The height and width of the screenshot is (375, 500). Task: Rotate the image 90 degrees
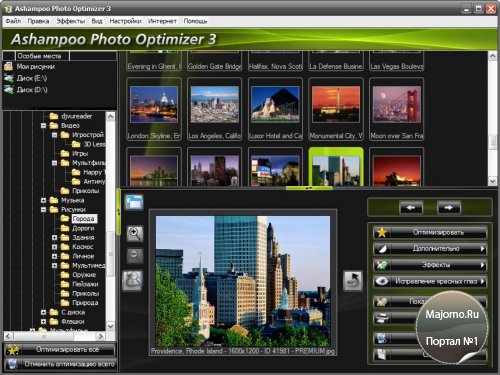click(x=353, y=280)
